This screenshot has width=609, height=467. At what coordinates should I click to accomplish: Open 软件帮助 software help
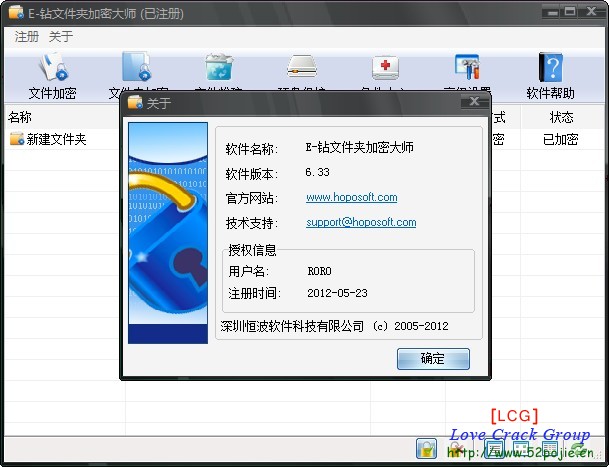550,77
